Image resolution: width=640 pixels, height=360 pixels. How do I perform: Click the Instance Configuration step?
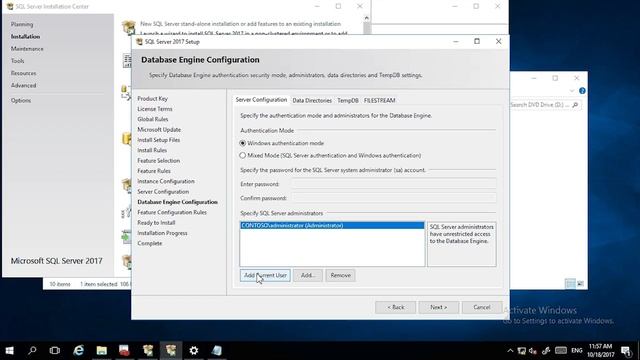click(166, 181)
